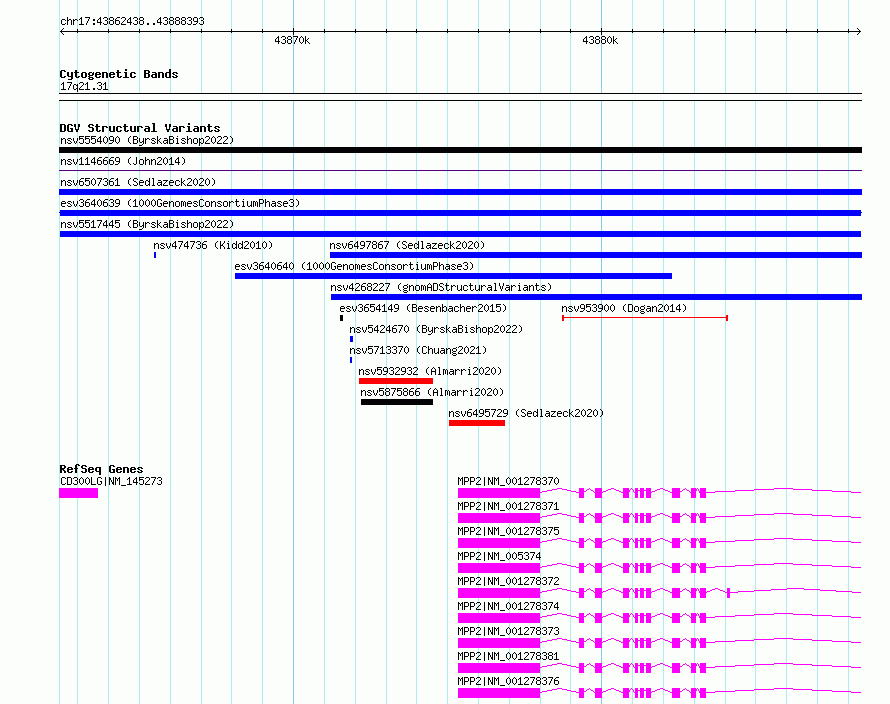
Task: Click the nsv6507361 blue variant bar
Action: (460, 192)
